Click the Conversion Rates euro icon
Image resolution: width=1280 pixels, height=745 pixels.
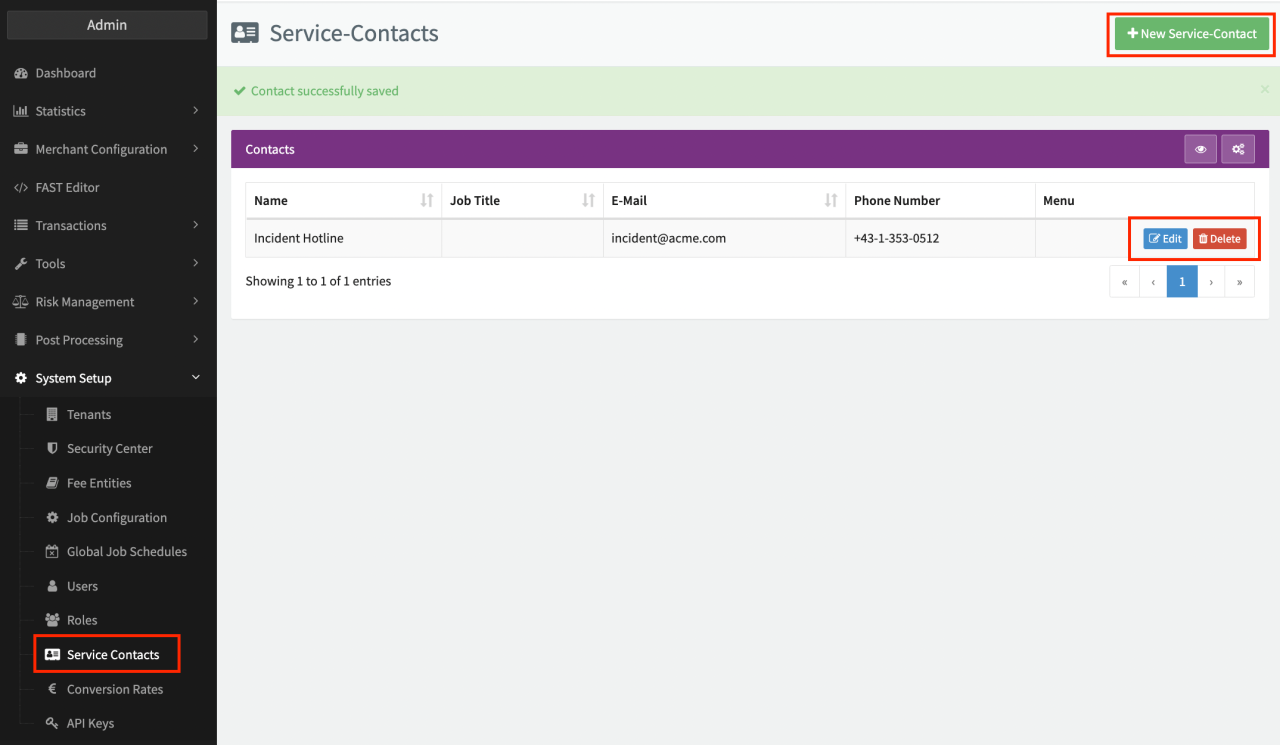[53, 689]
